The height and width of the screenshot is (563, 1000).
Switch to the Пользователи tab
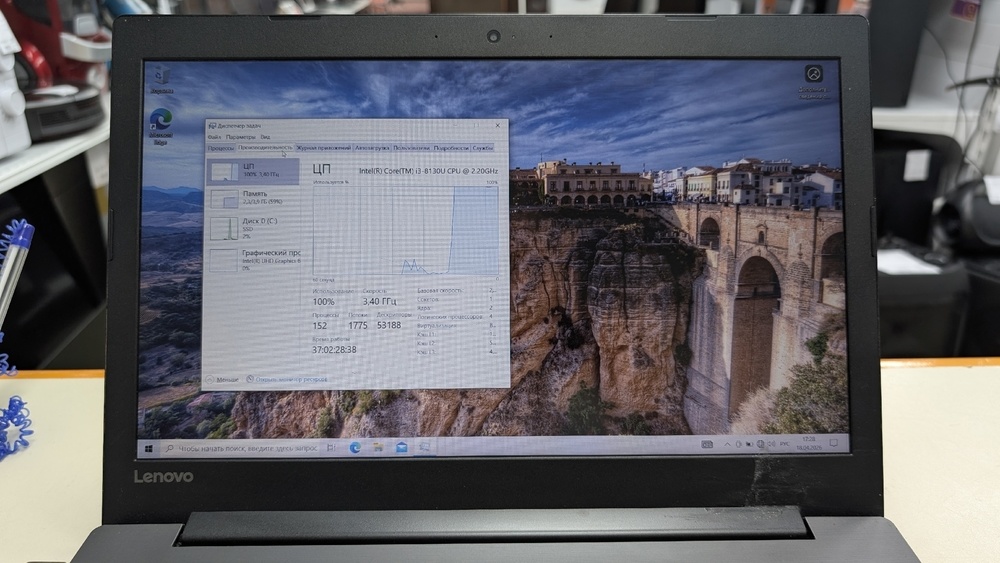411,148
